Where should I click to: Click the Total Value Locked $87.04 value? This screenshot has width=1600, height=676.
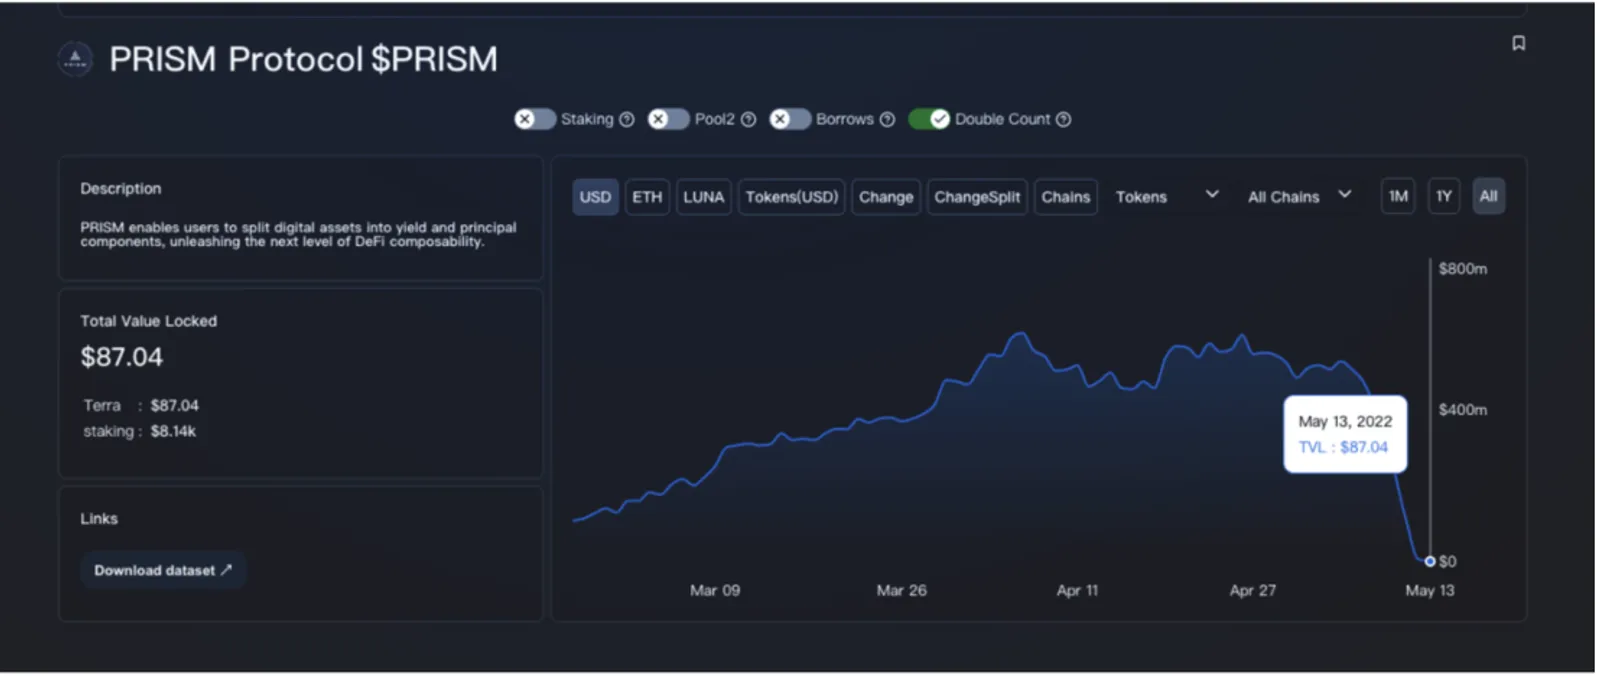121,357
